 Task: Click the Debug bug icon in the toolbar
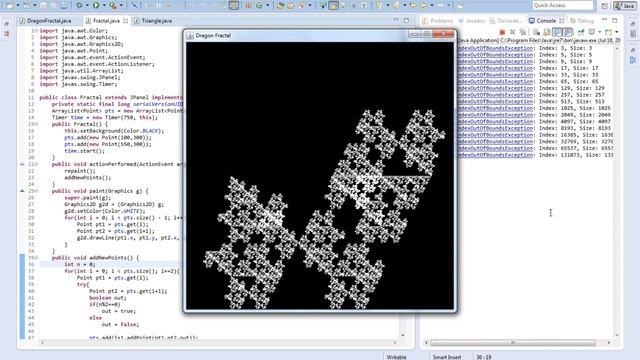(x=79, y=5)
